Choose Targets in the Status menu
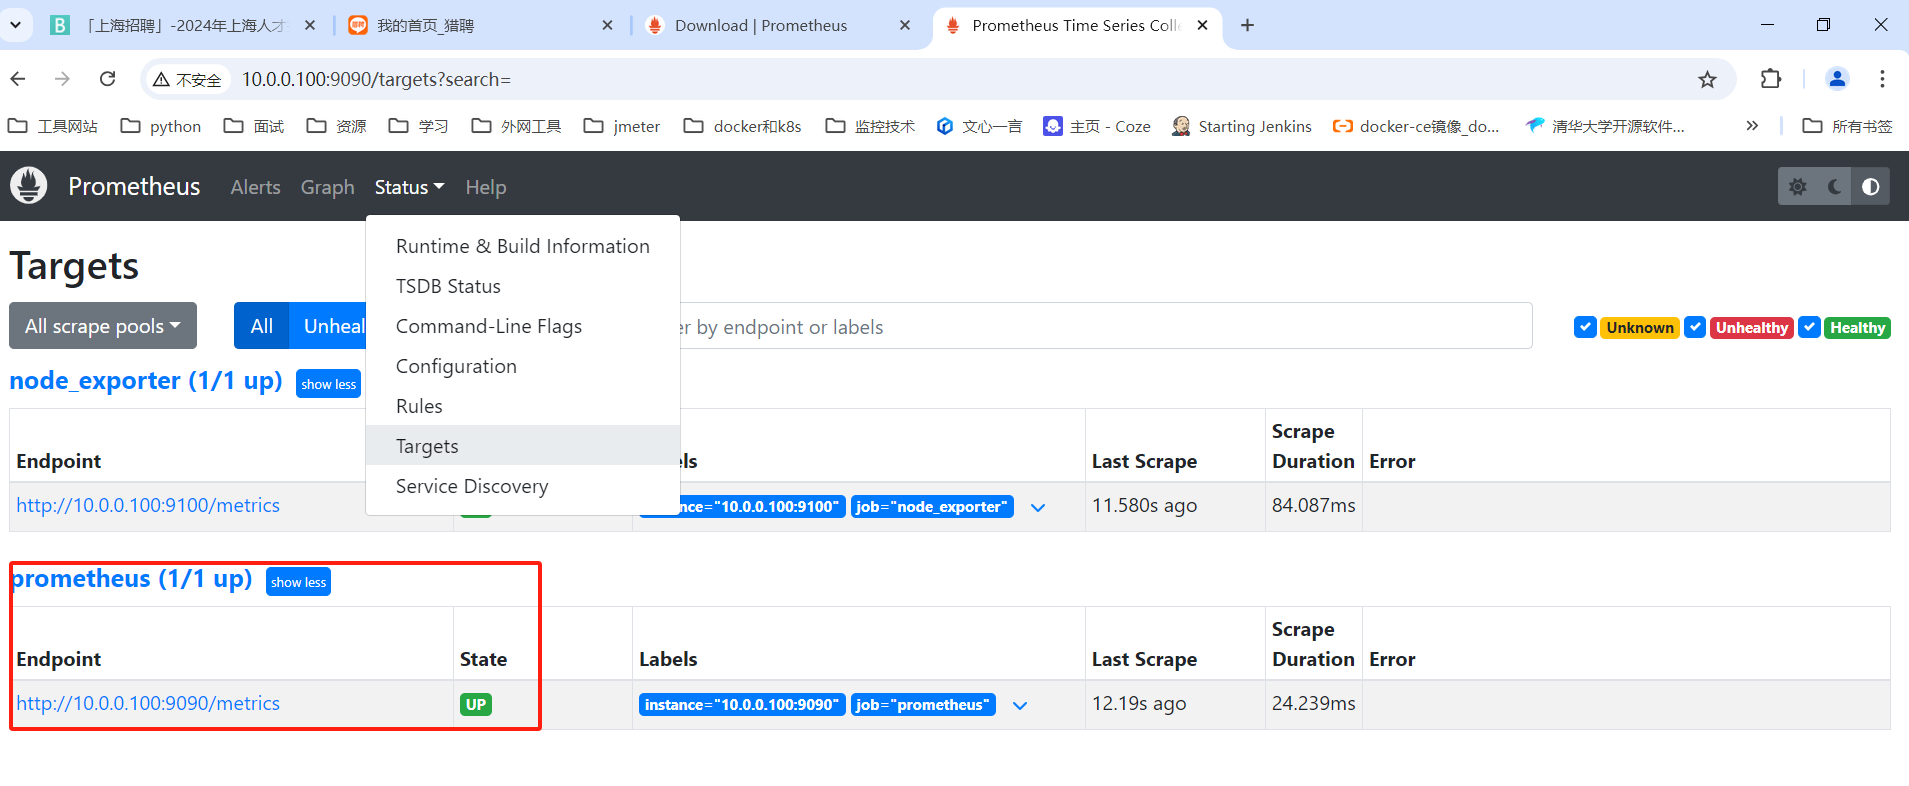Image resolution: width=1909 pixels, height=786 pixels. (x=523, y=446)
